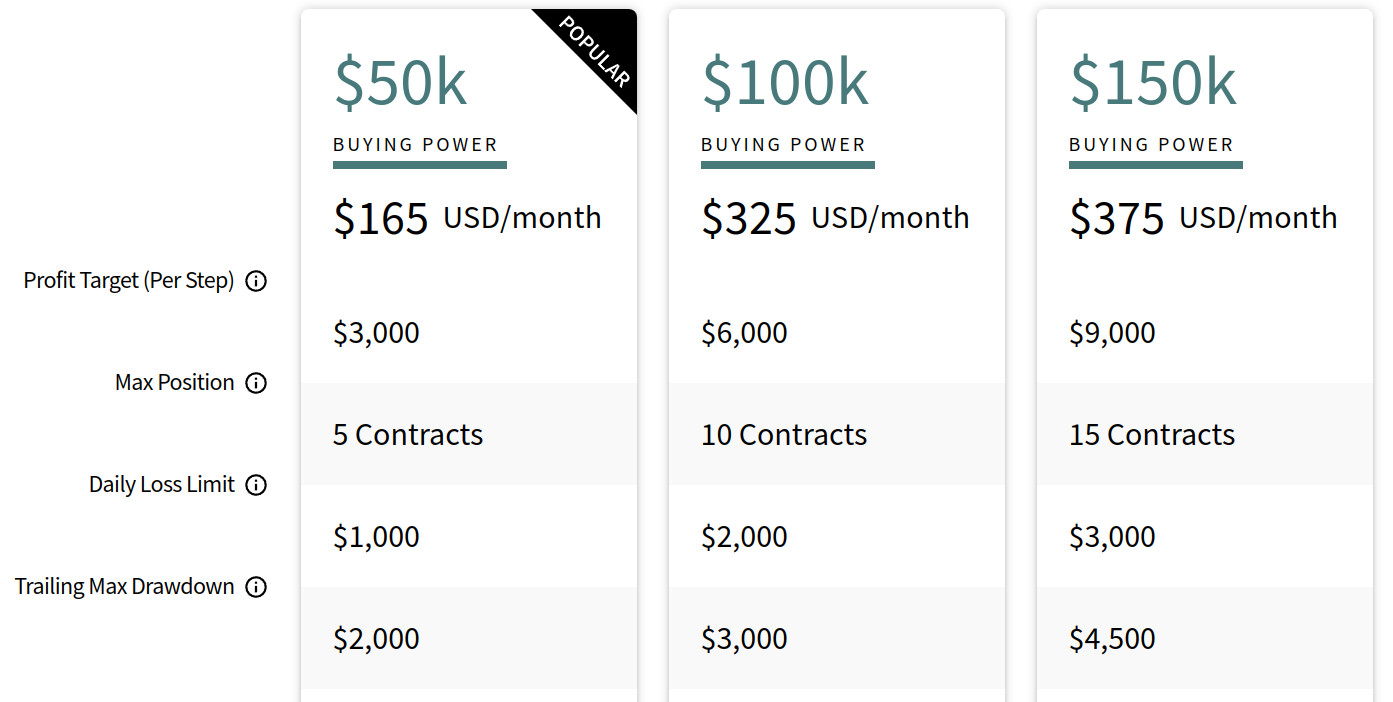Viewport: 1393px width, 702px height.
Task: Click the 10 Contracts value in the $100k column
Action: [783, 434]
